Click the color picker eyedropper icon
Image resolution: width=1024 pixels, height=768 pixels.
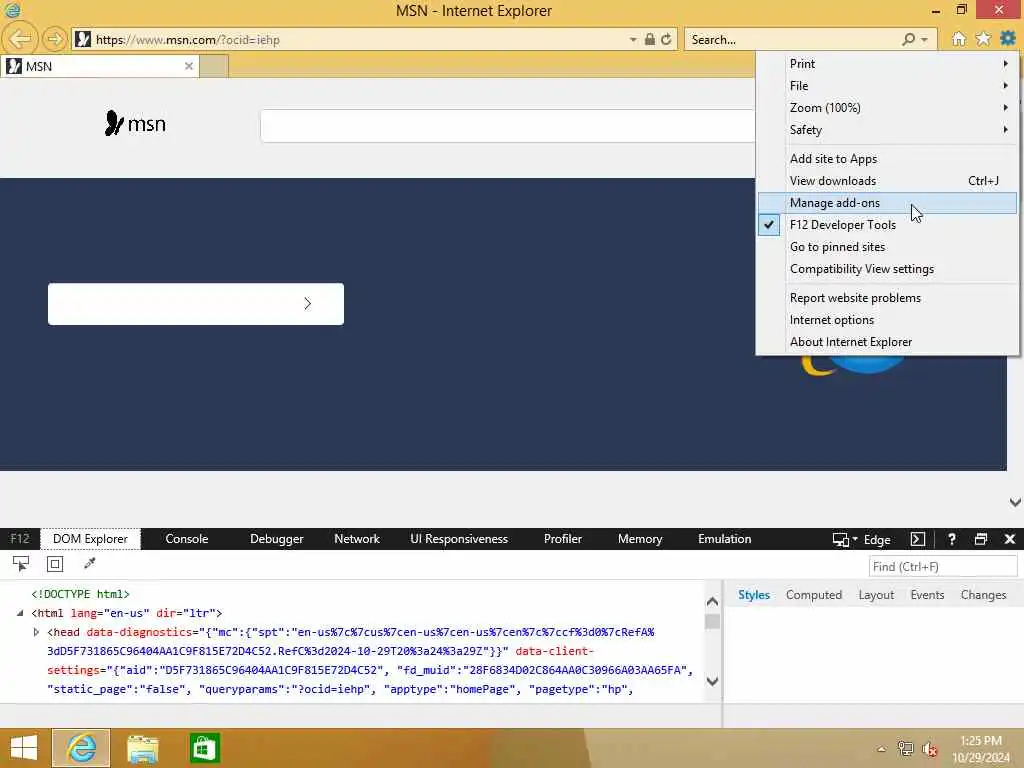click(x=89, y=563)
